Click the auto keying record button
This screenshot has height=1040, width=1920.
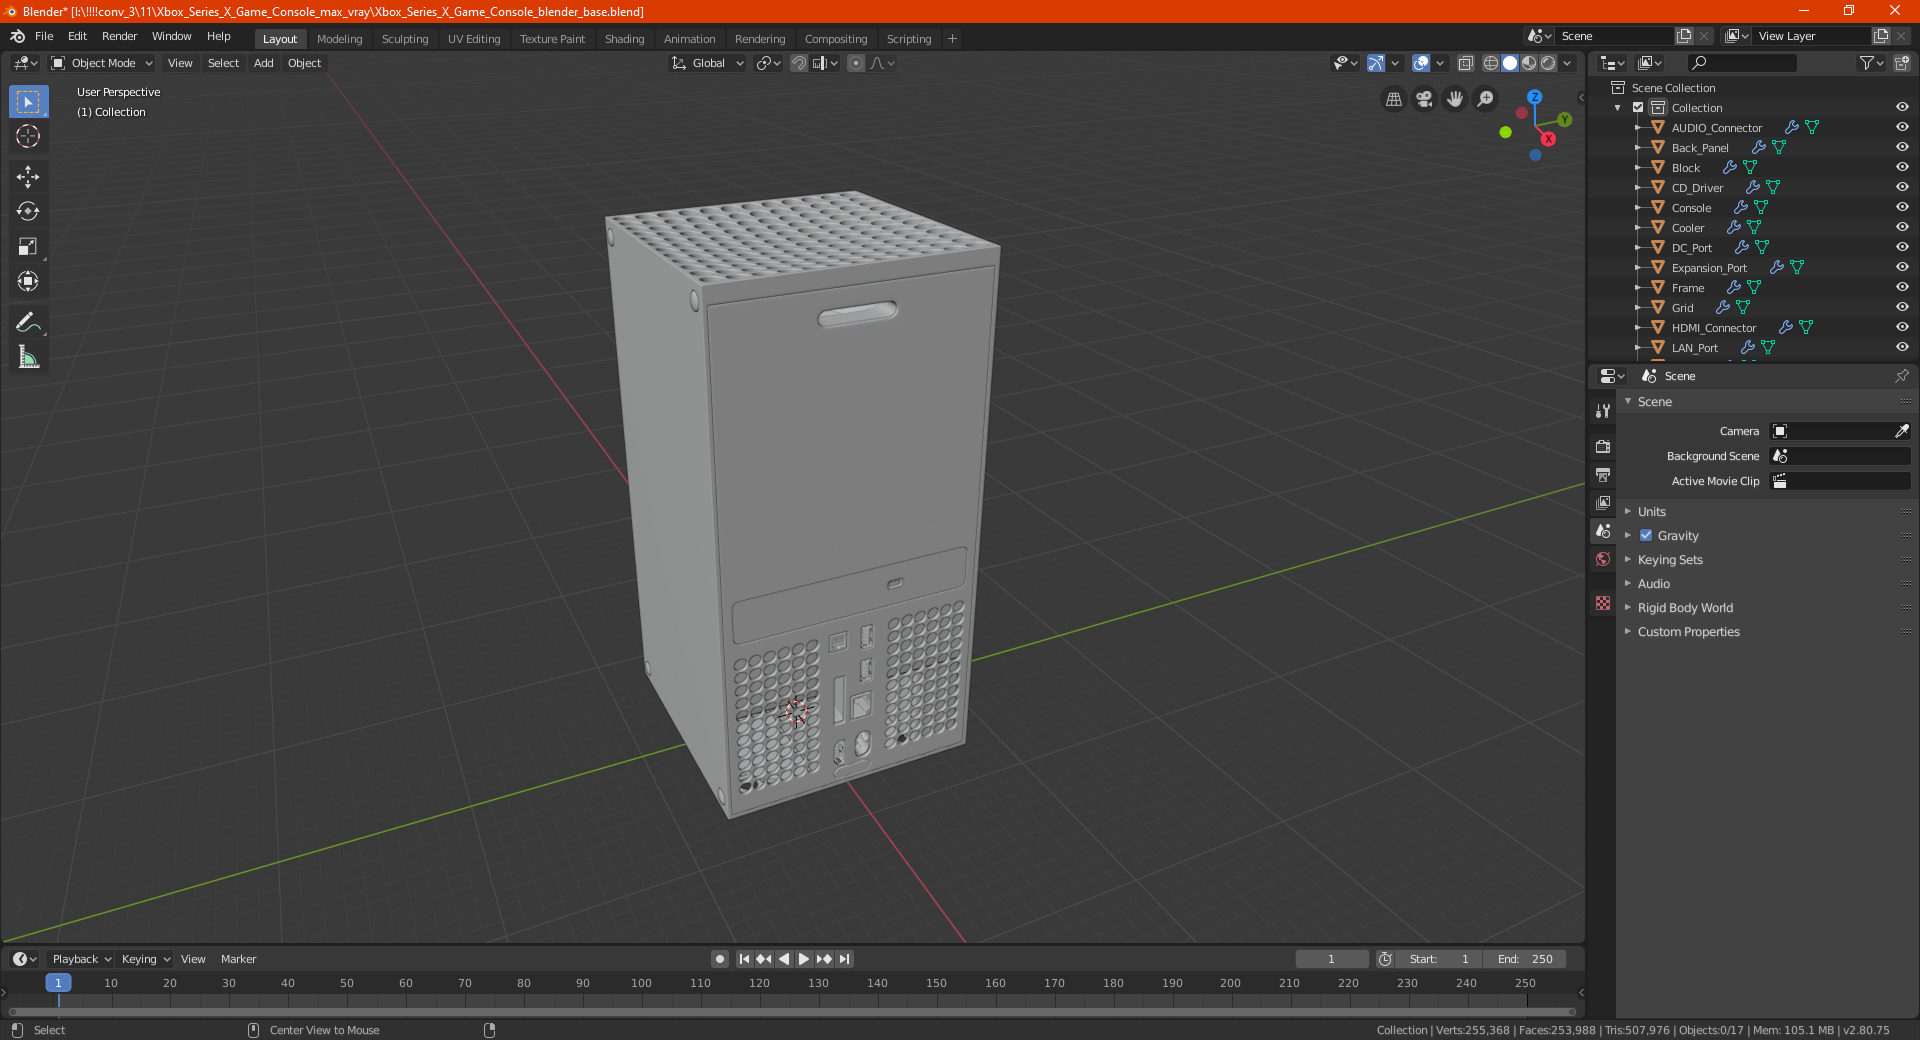point(719,959)
